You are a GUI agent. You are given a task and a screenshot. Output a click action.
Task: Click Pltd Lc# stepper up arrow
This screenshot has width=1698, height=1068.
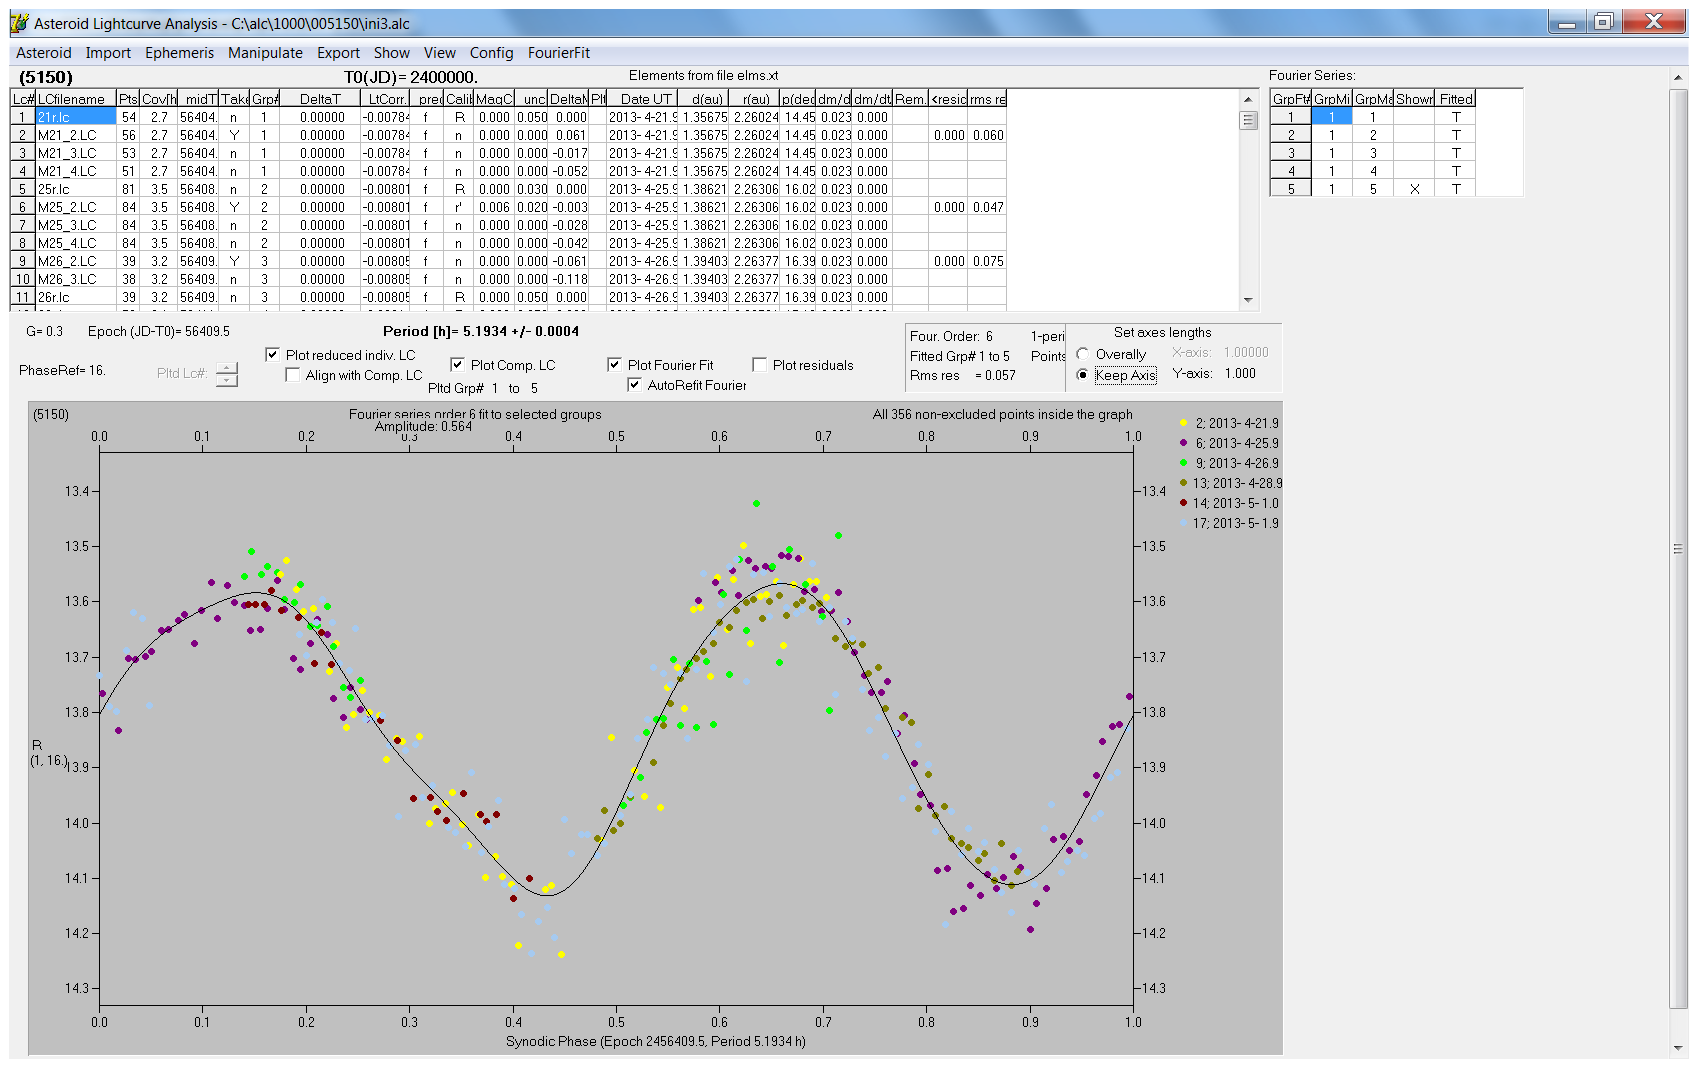(227, 368)
